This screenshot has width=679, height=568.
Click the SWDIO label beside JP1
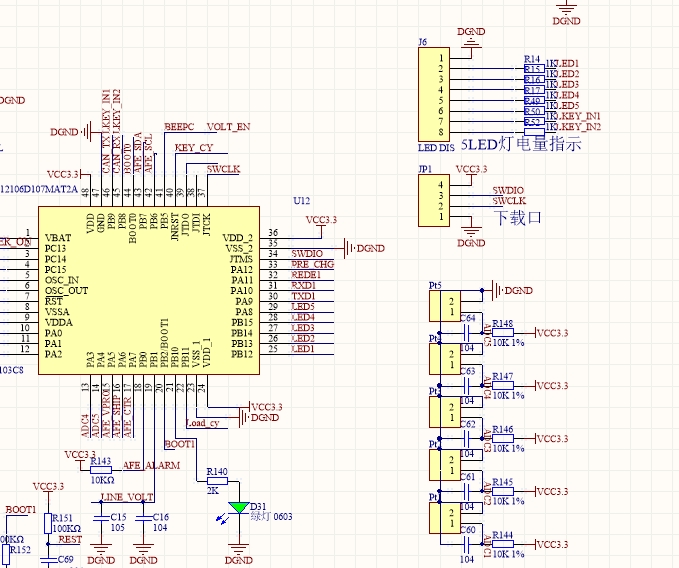click(508, 190)
